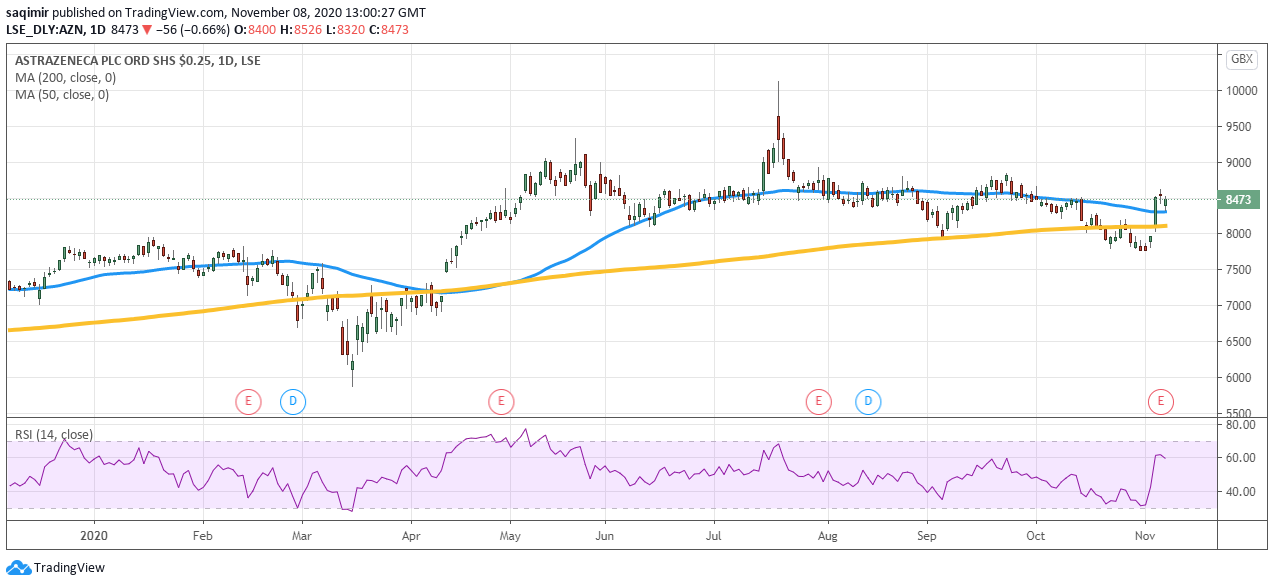
Task: Click the current price tag 8473
Action: pyautogui.click(x=1239, y=200)
